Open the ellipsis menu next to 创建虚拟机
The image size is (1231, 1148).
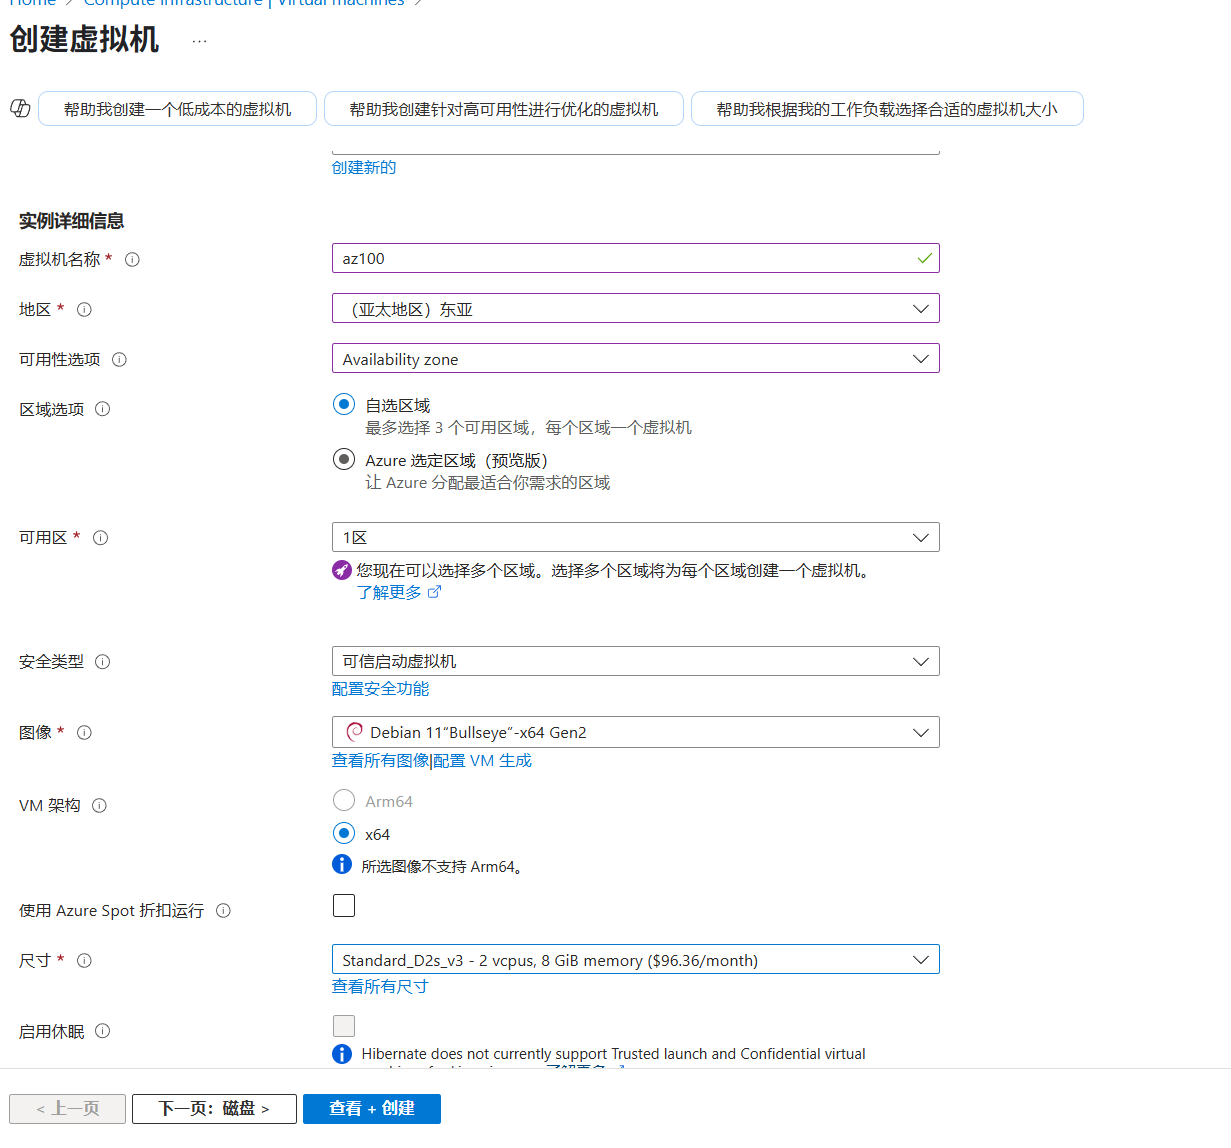[200, 41]
